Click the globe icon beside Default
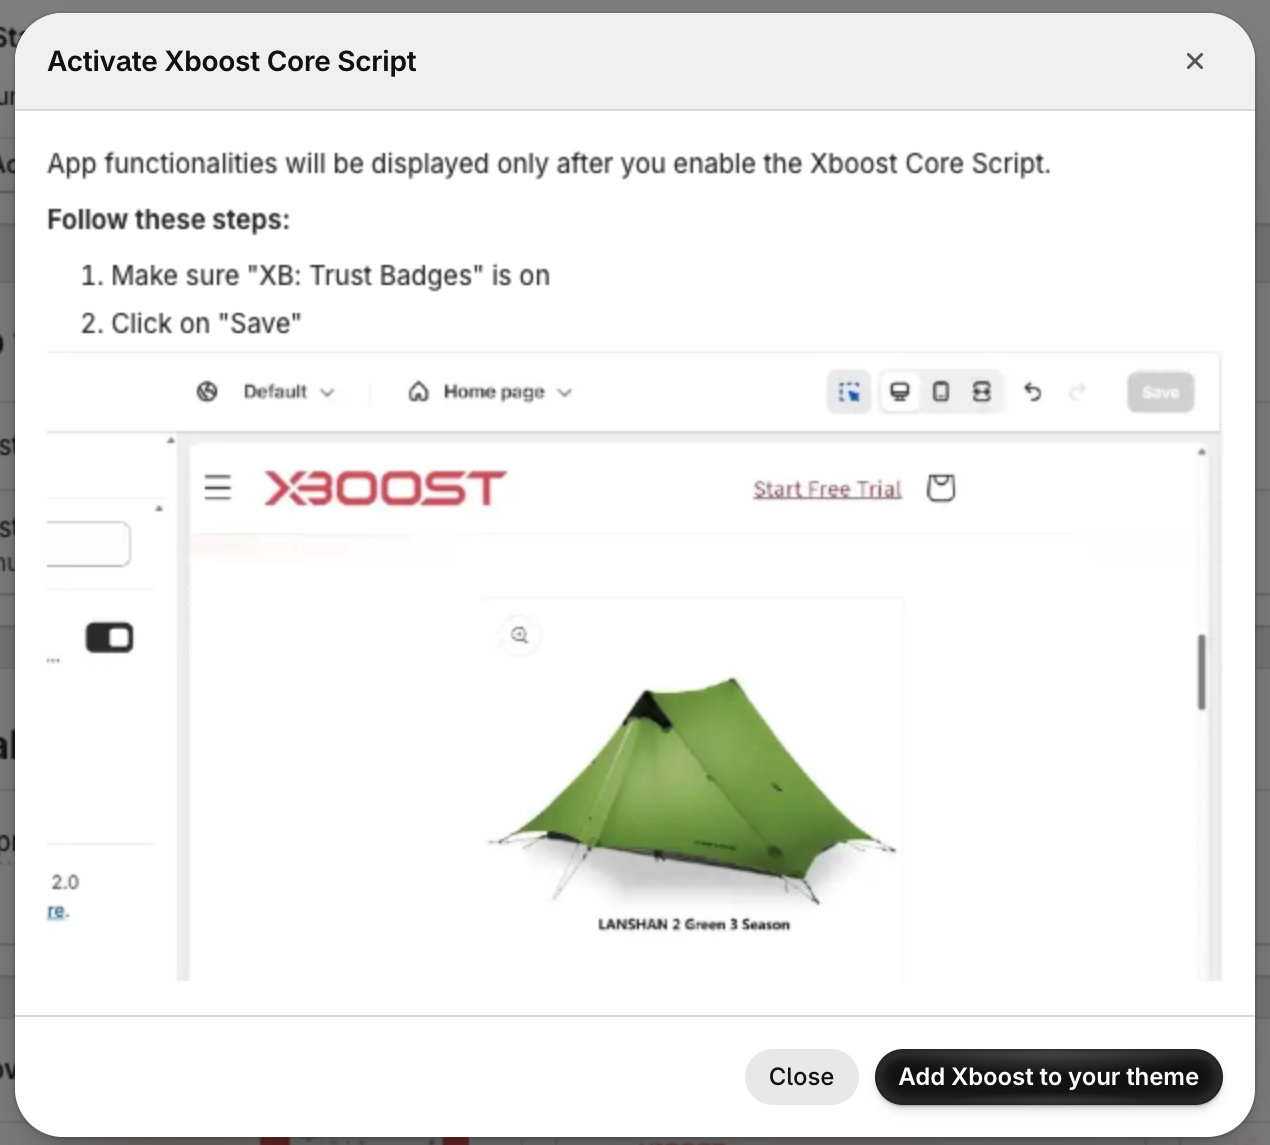 coord(207,392)
